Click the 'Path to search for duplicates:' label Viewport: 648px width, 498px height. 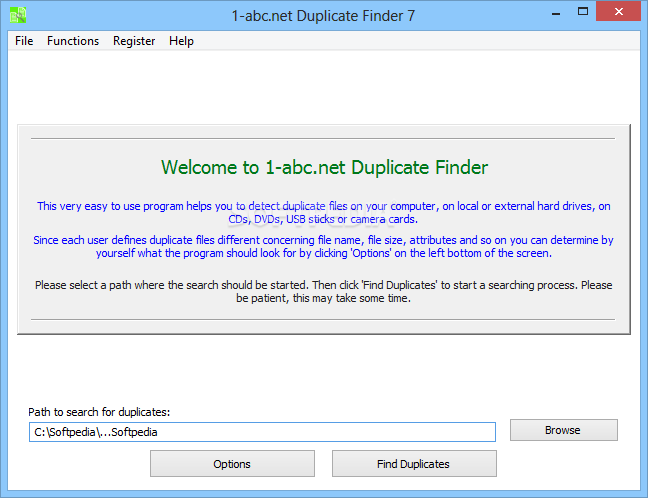pyautogui.click(x=99, y=412)
